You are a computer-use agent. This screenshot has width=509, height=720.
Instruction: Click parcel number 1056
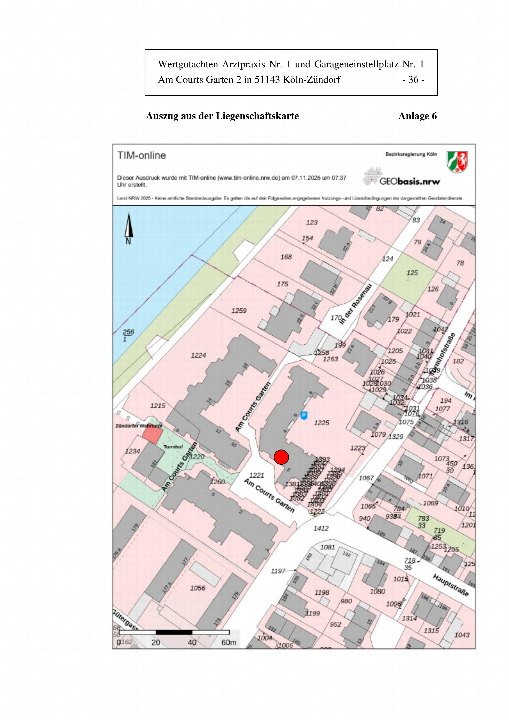point(198,588)
